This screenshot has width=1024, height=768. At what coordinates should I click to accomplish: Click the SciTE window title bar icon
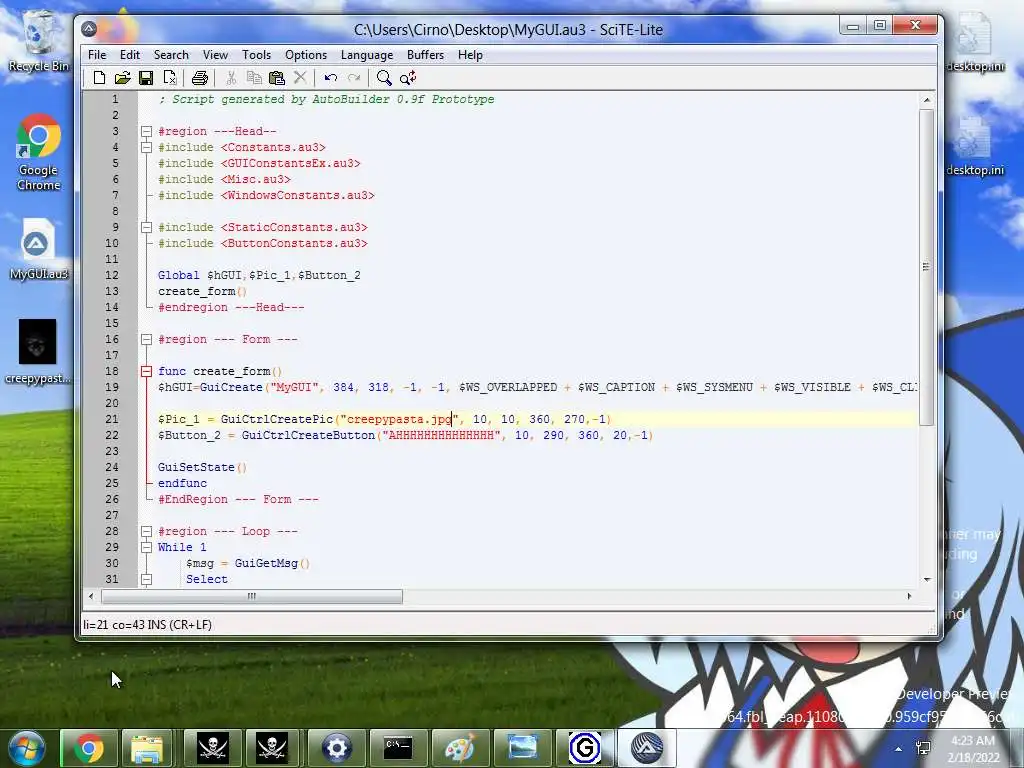pyautogui.click(x=89, y=29)
